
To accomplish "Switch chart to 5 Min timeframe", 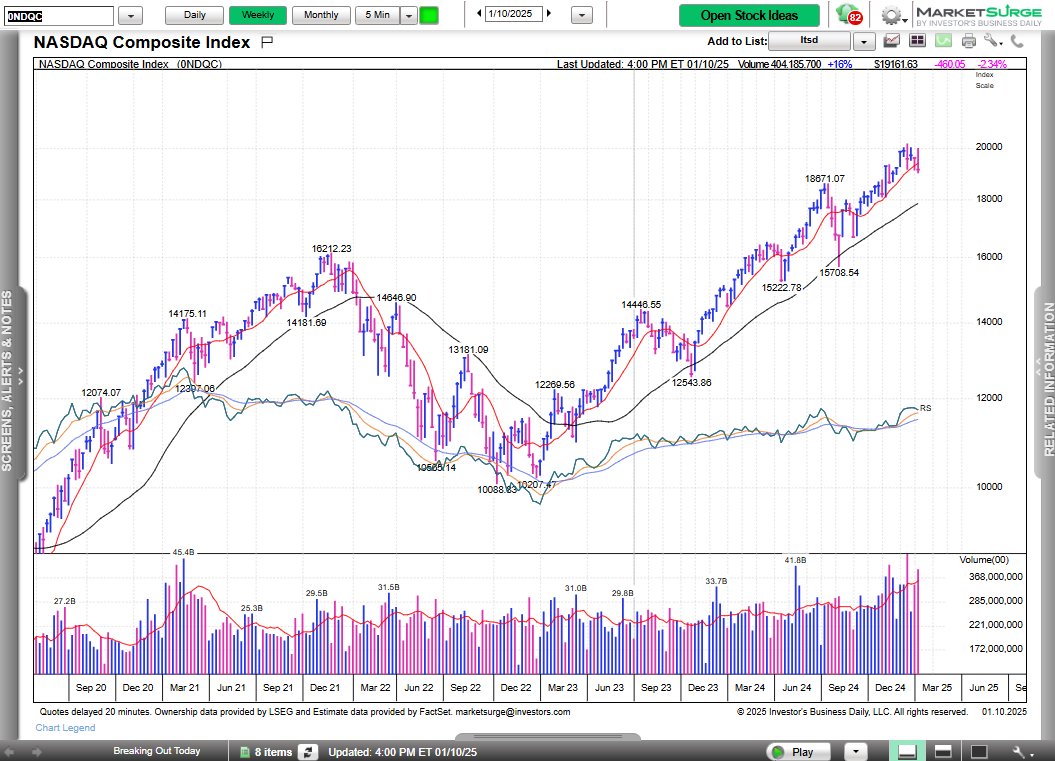I will 377,15.
